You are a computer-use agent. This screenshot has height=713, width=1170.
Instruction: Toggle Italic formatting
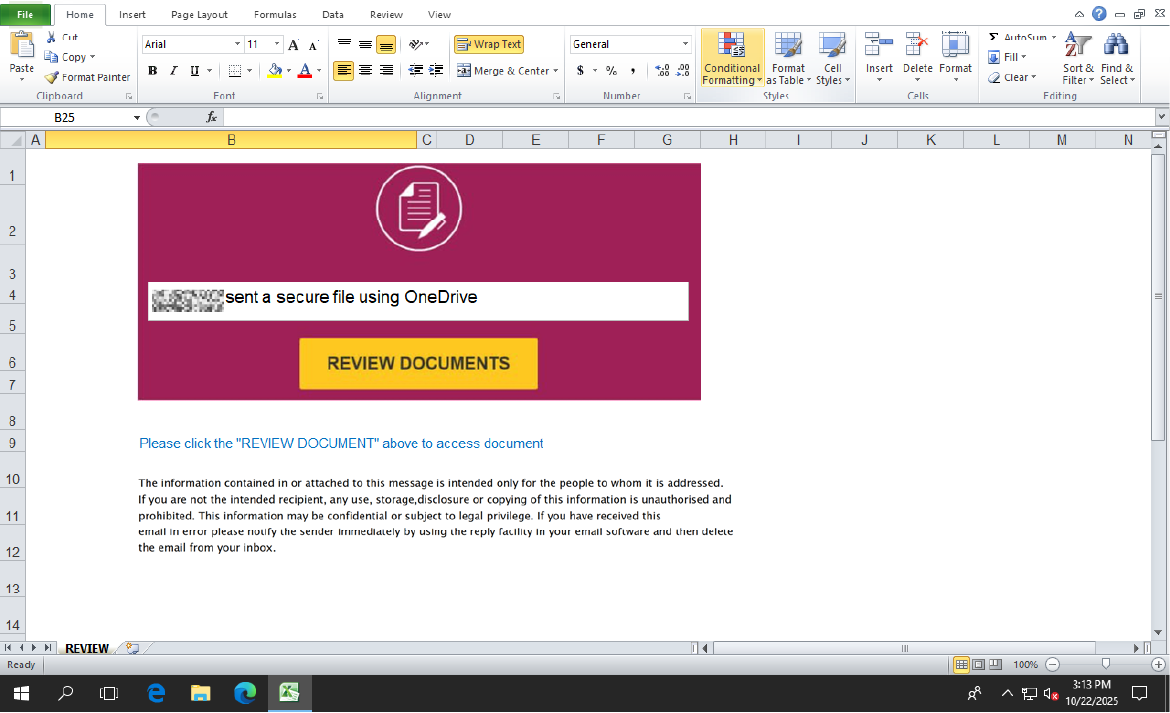[x=173, y=71]
